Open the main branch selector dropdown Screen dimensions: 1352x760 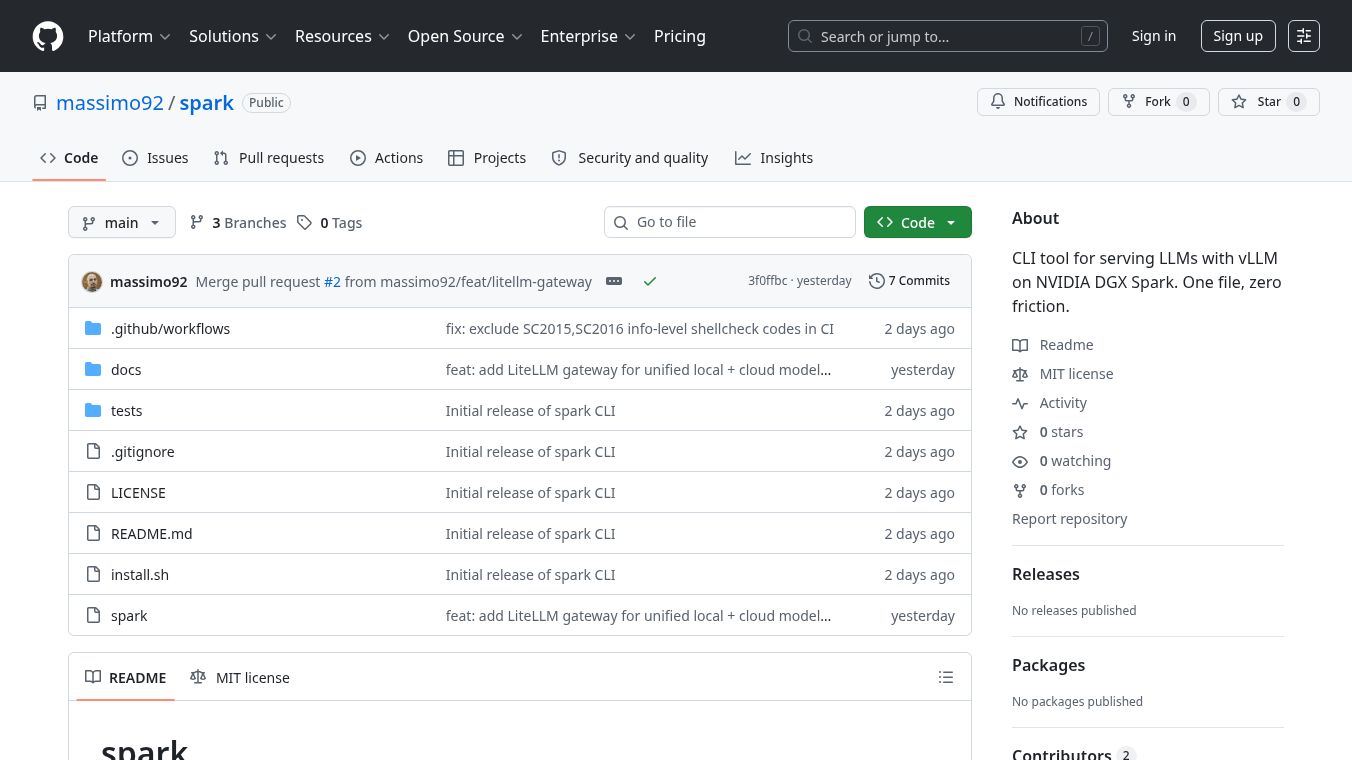coord(122,222)
